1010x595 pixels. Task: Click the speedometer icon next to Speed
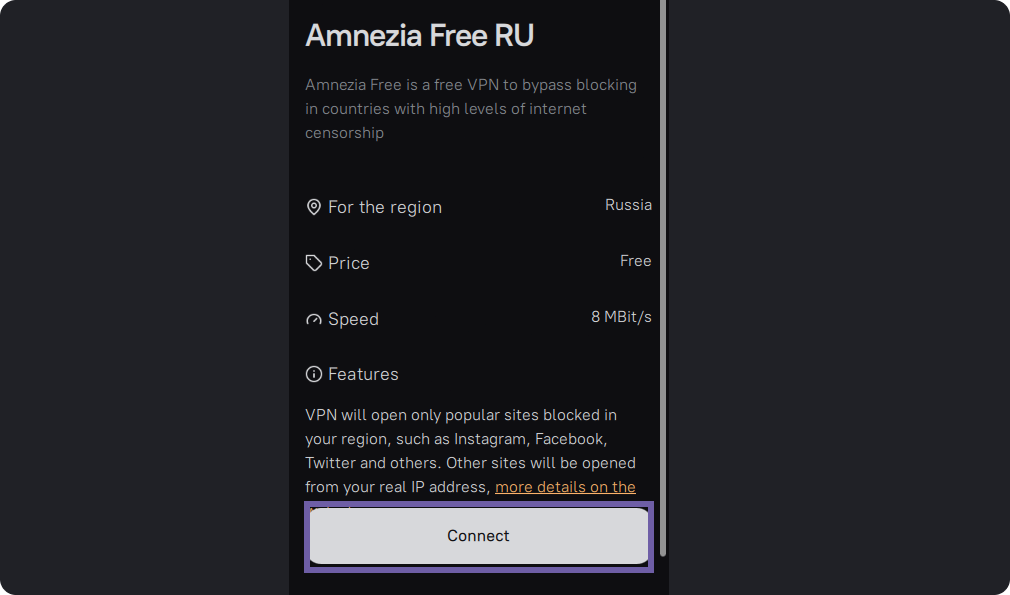pos(314,319)
